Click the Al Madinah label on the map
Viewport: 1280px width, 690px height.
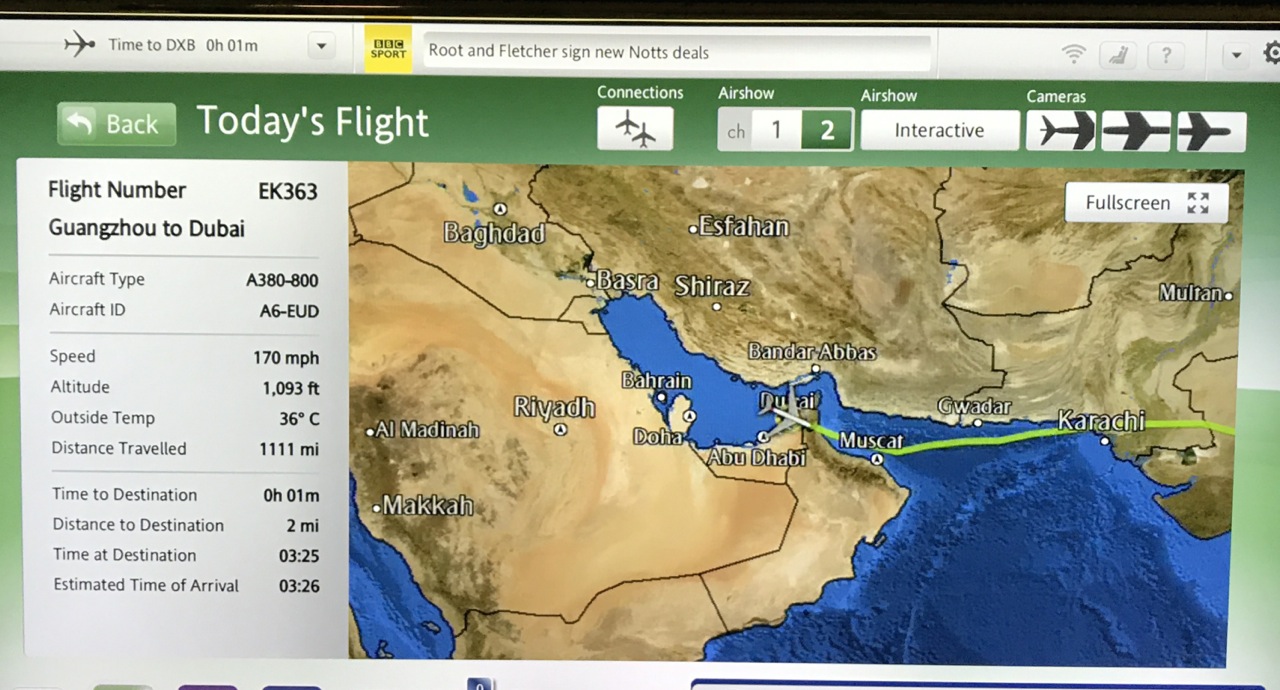click(427, 430)
